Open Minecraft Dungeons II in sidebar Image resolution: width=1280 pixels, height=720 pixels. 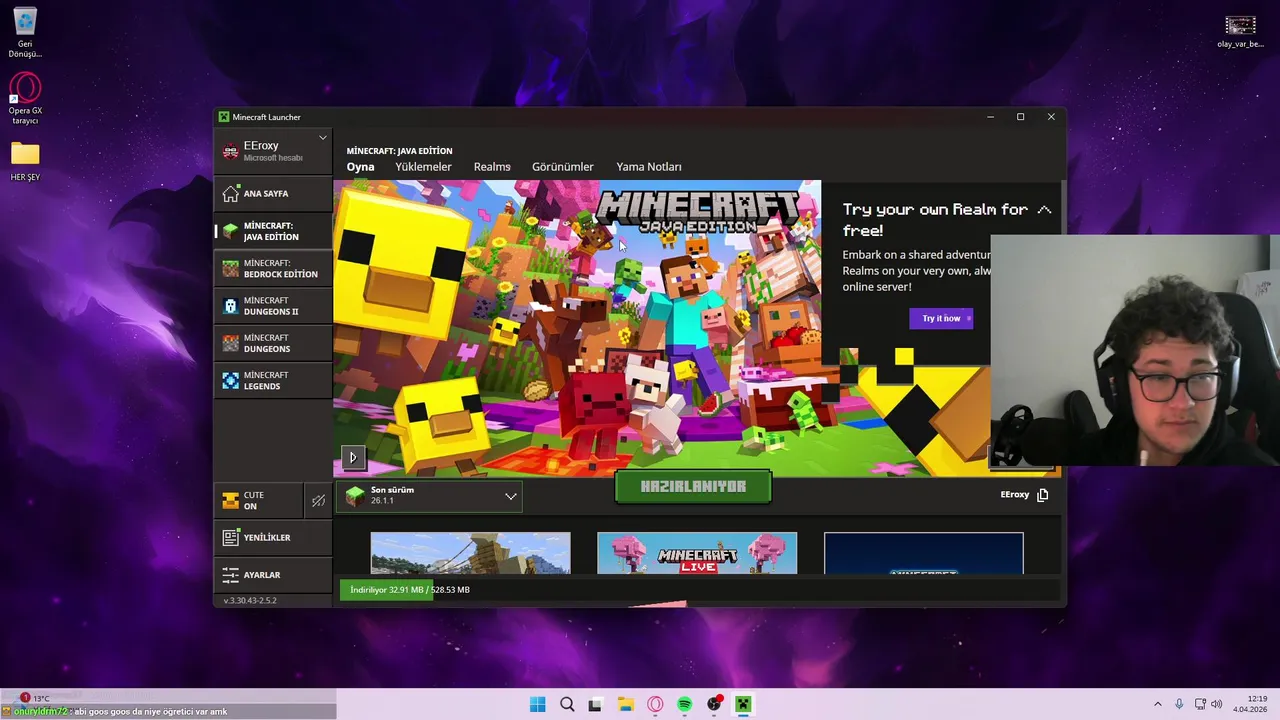[273, 305]
